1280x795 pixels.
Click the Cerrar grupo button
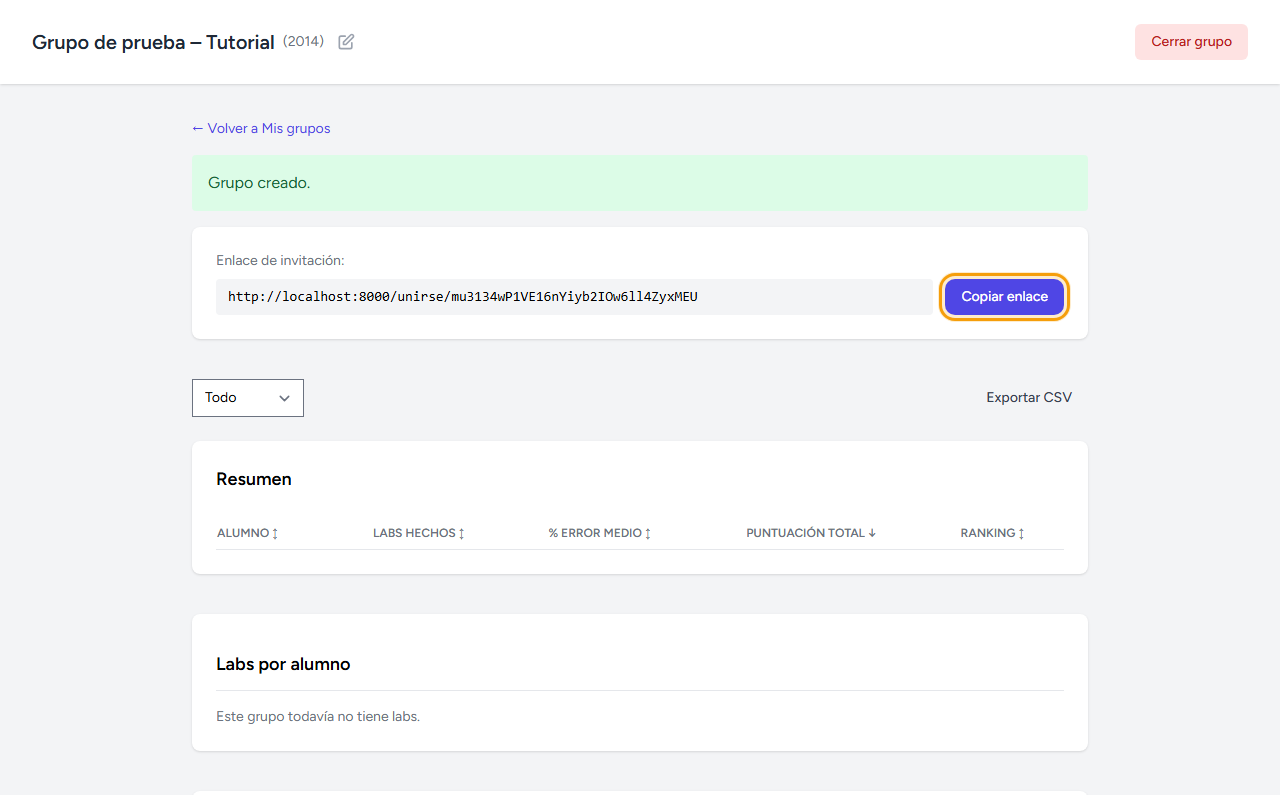pos(1191,42)
